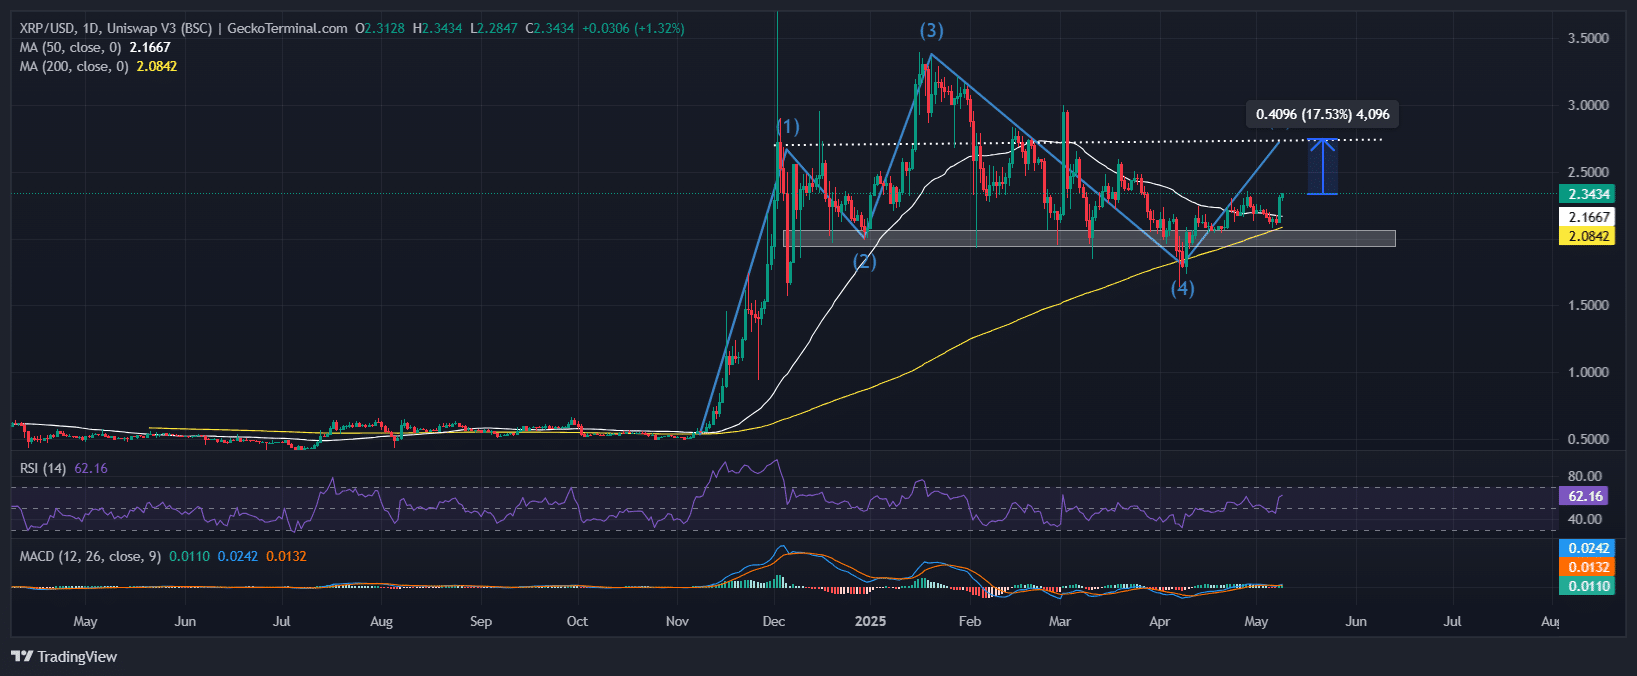Select the blue price-range measure arrow
Image resolution: width=1637 pixels, height=676 pixels.
pos(1323,166)
